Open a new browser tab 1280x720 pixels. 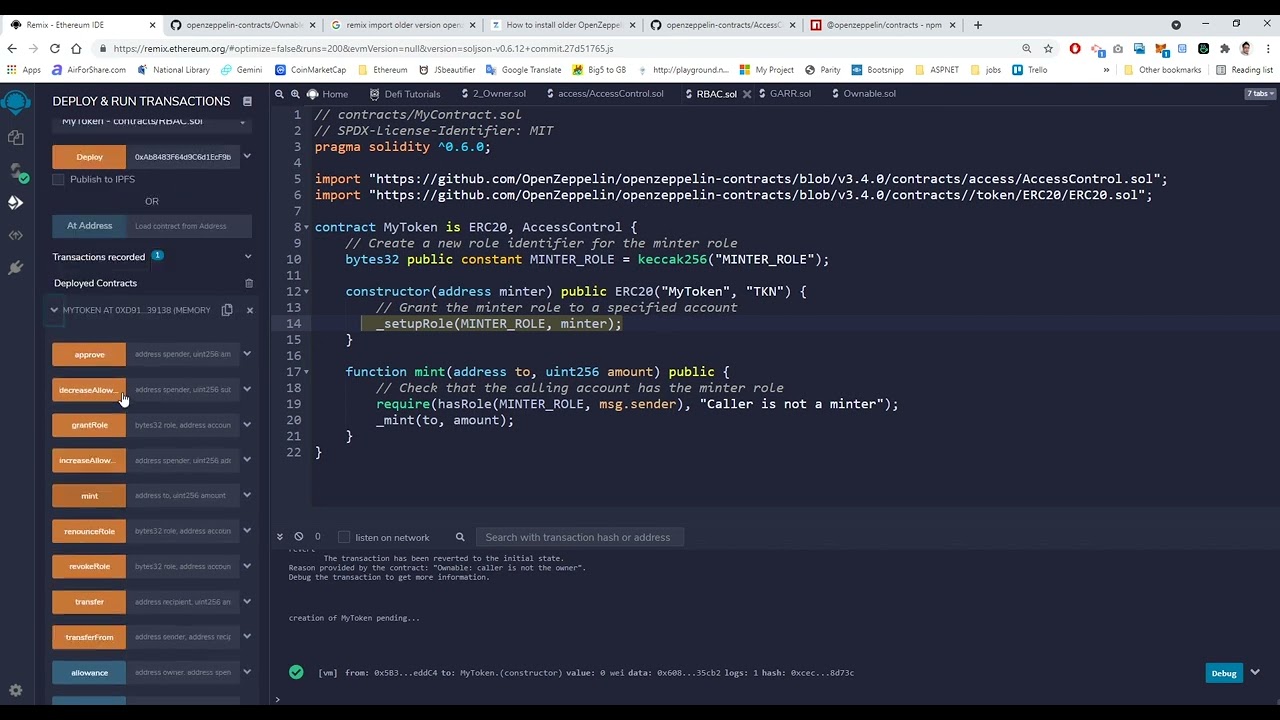pos(977,24)
